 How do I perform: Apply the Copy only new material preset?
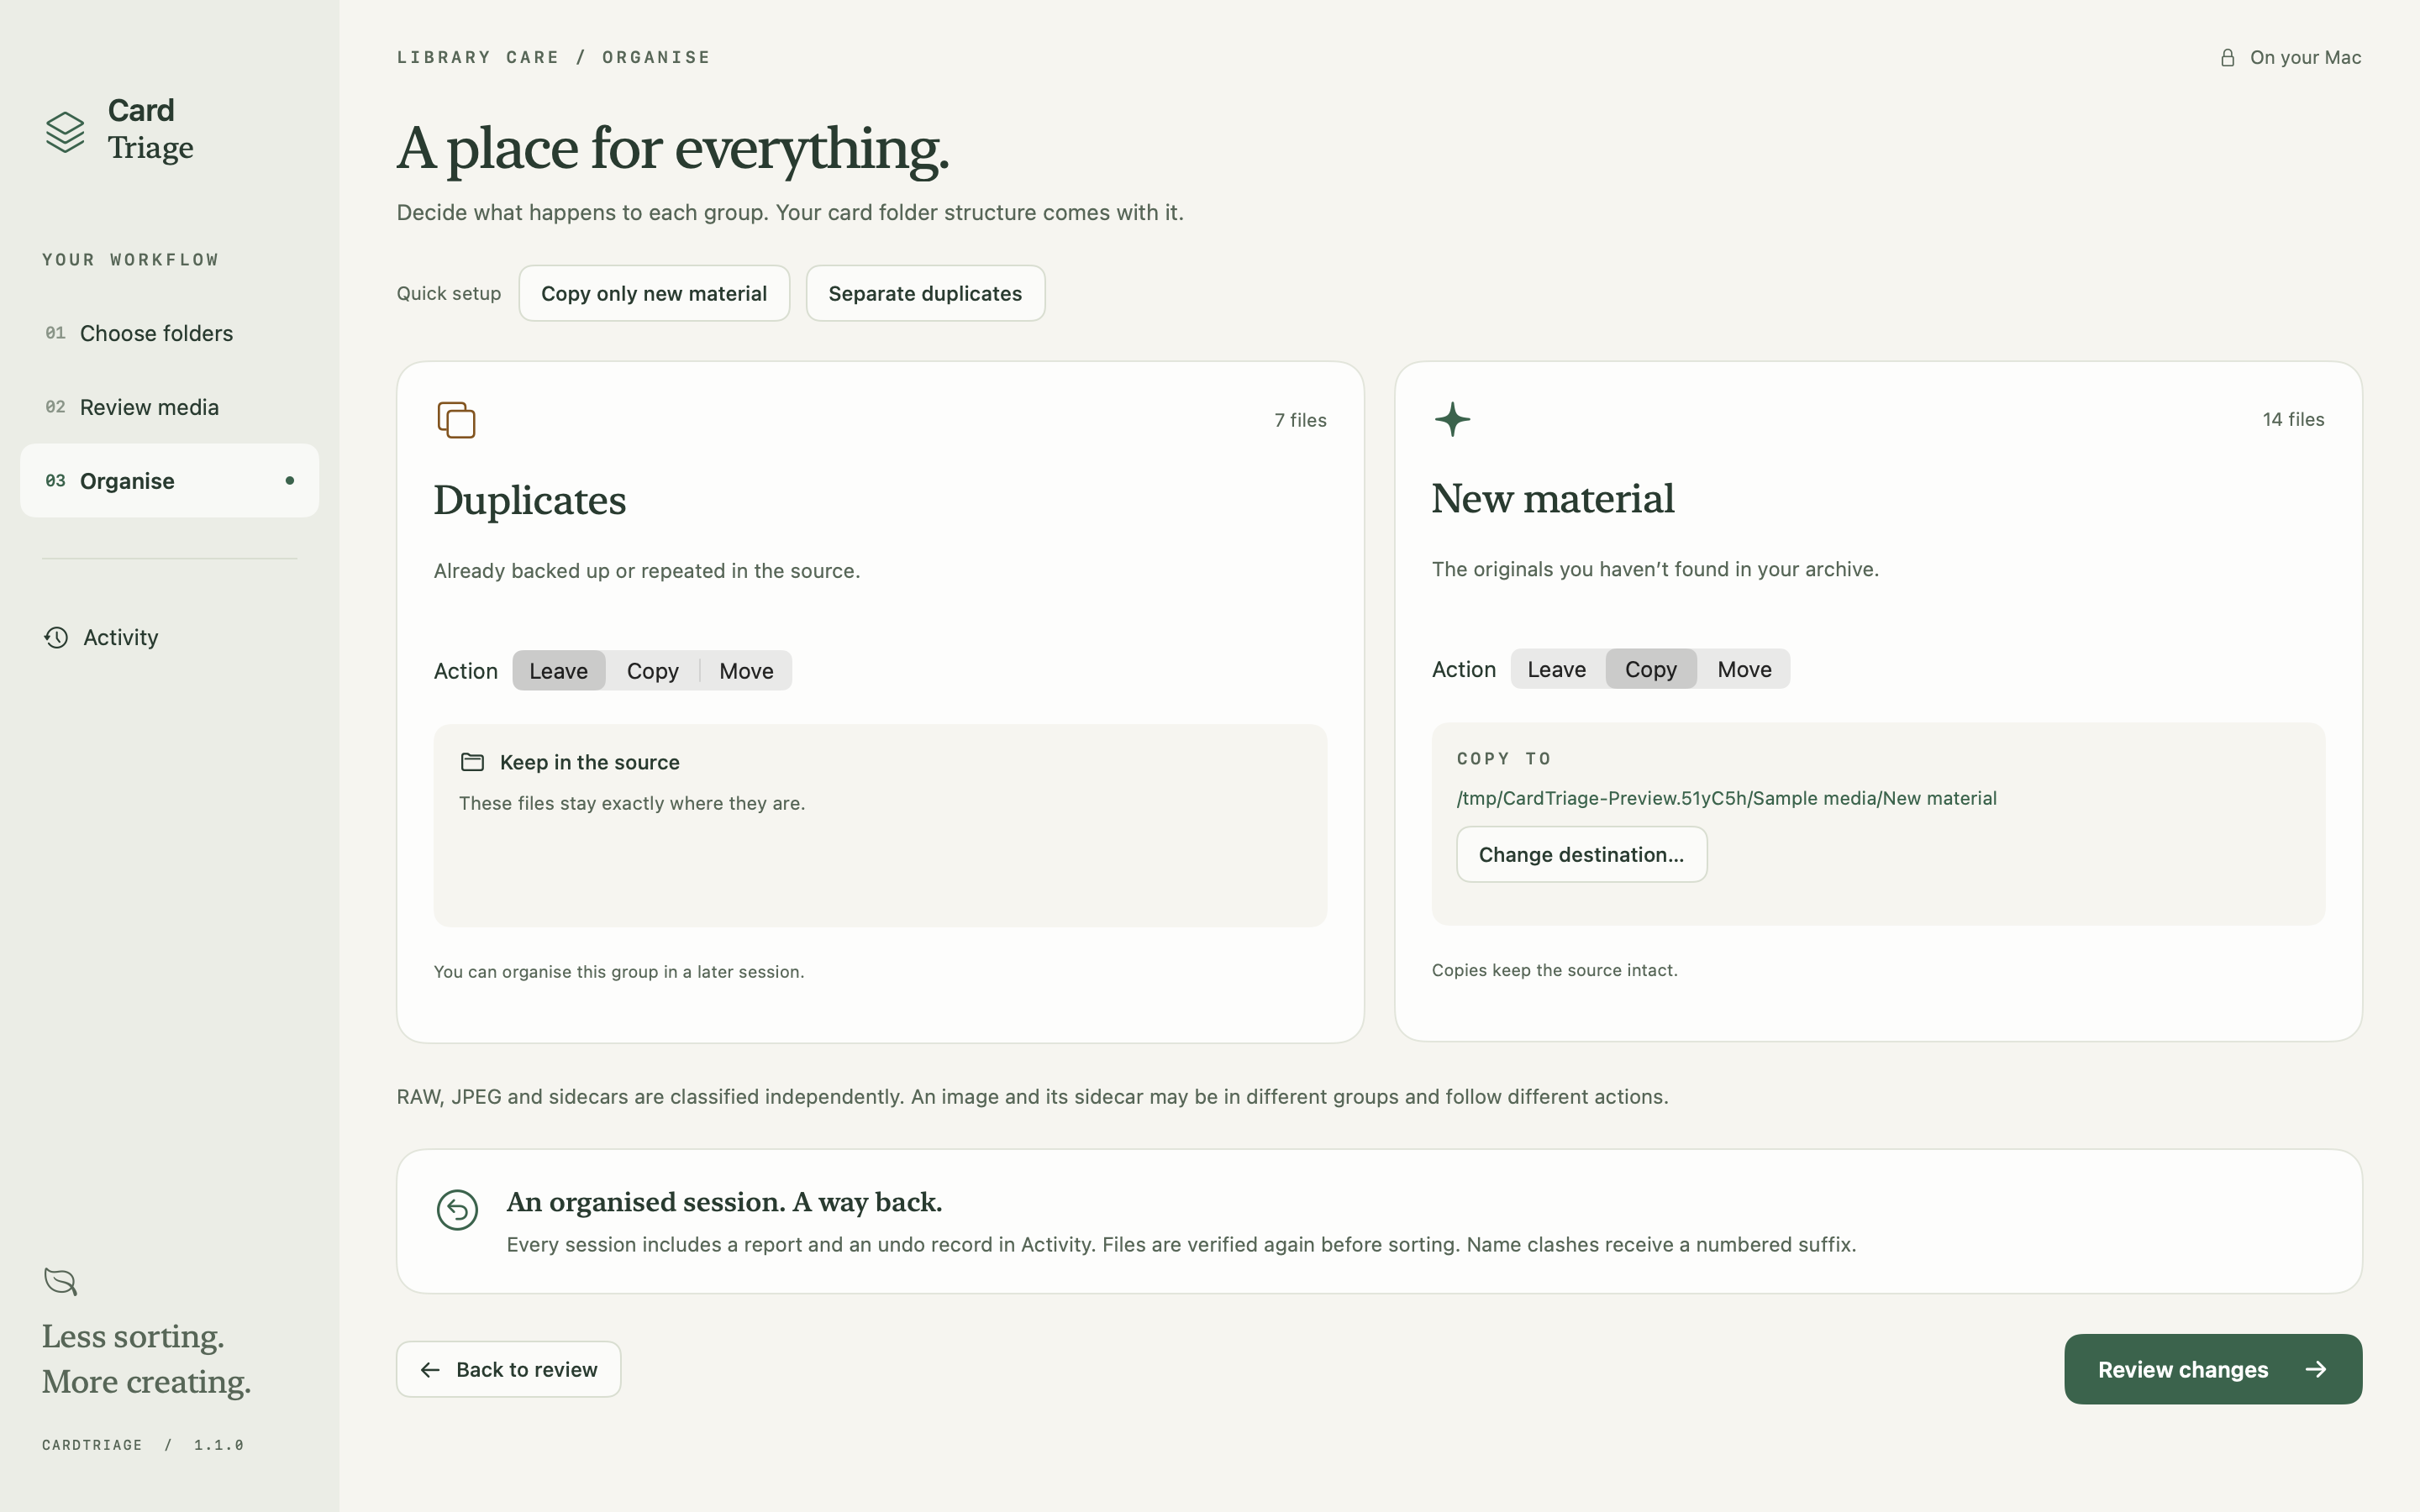[x=654, y=293]
